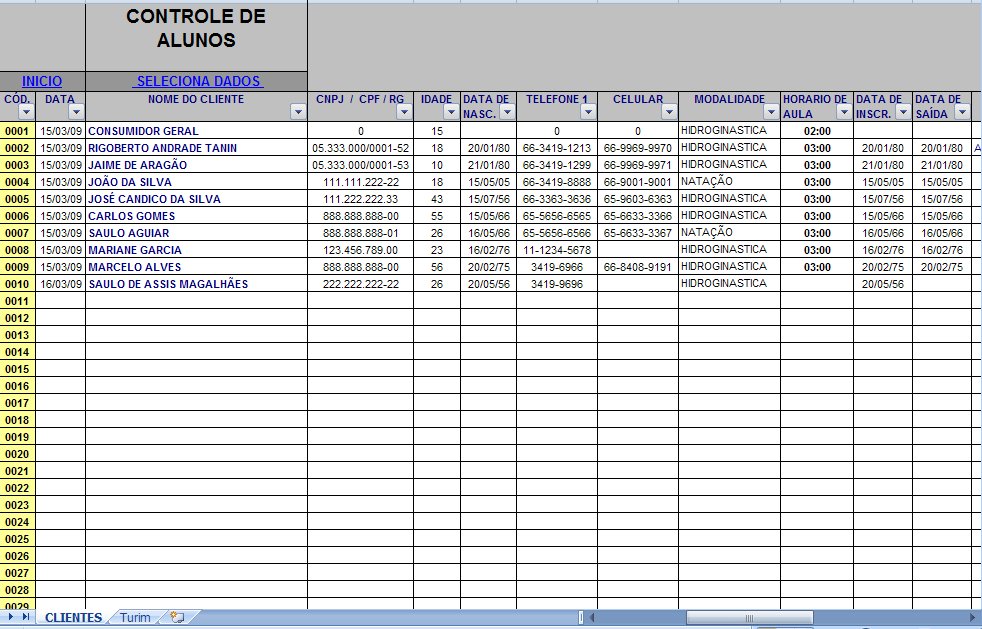
Task: Go to next sheet navigation arrow
Action: pos(11,617)
